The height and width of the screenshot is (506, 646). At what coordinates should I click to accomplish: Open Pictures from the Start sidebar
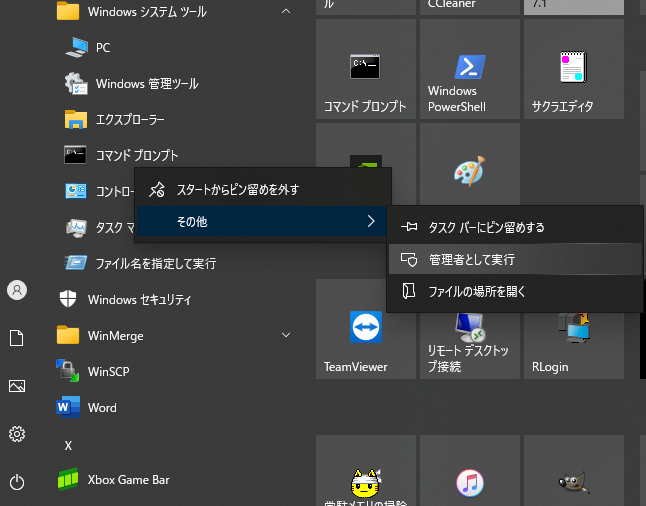tap(17, 386)
